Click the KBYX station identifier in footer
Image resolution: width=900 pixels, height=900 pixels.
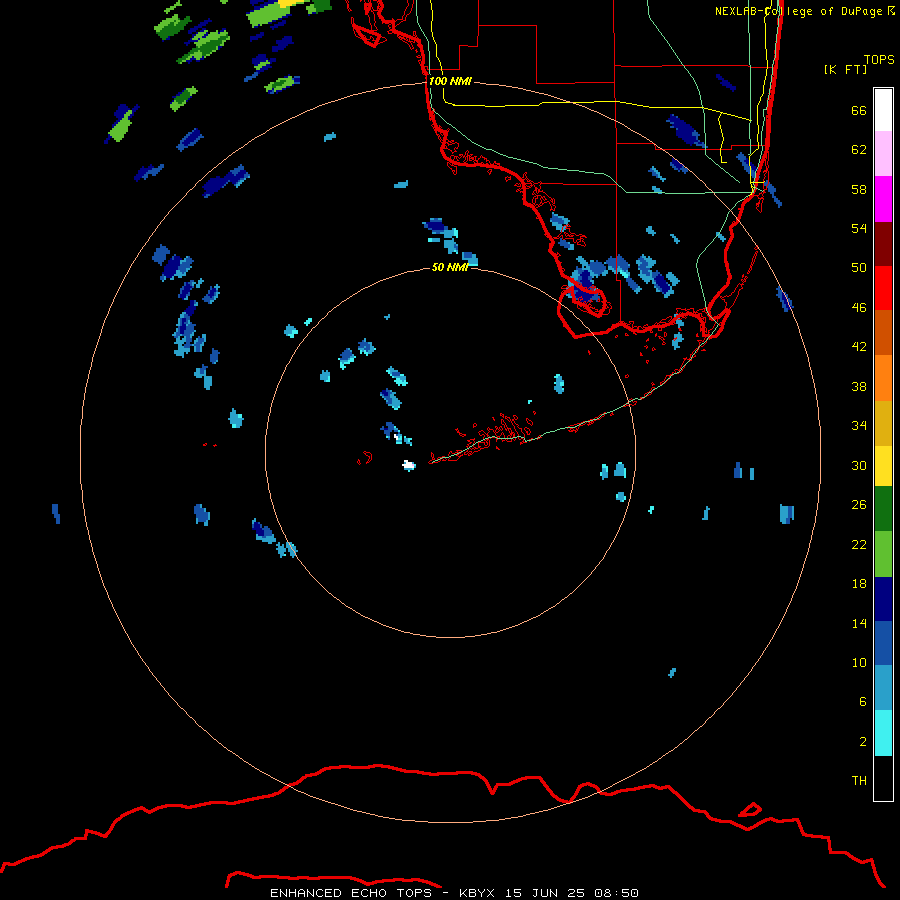[x=476, y=893]
